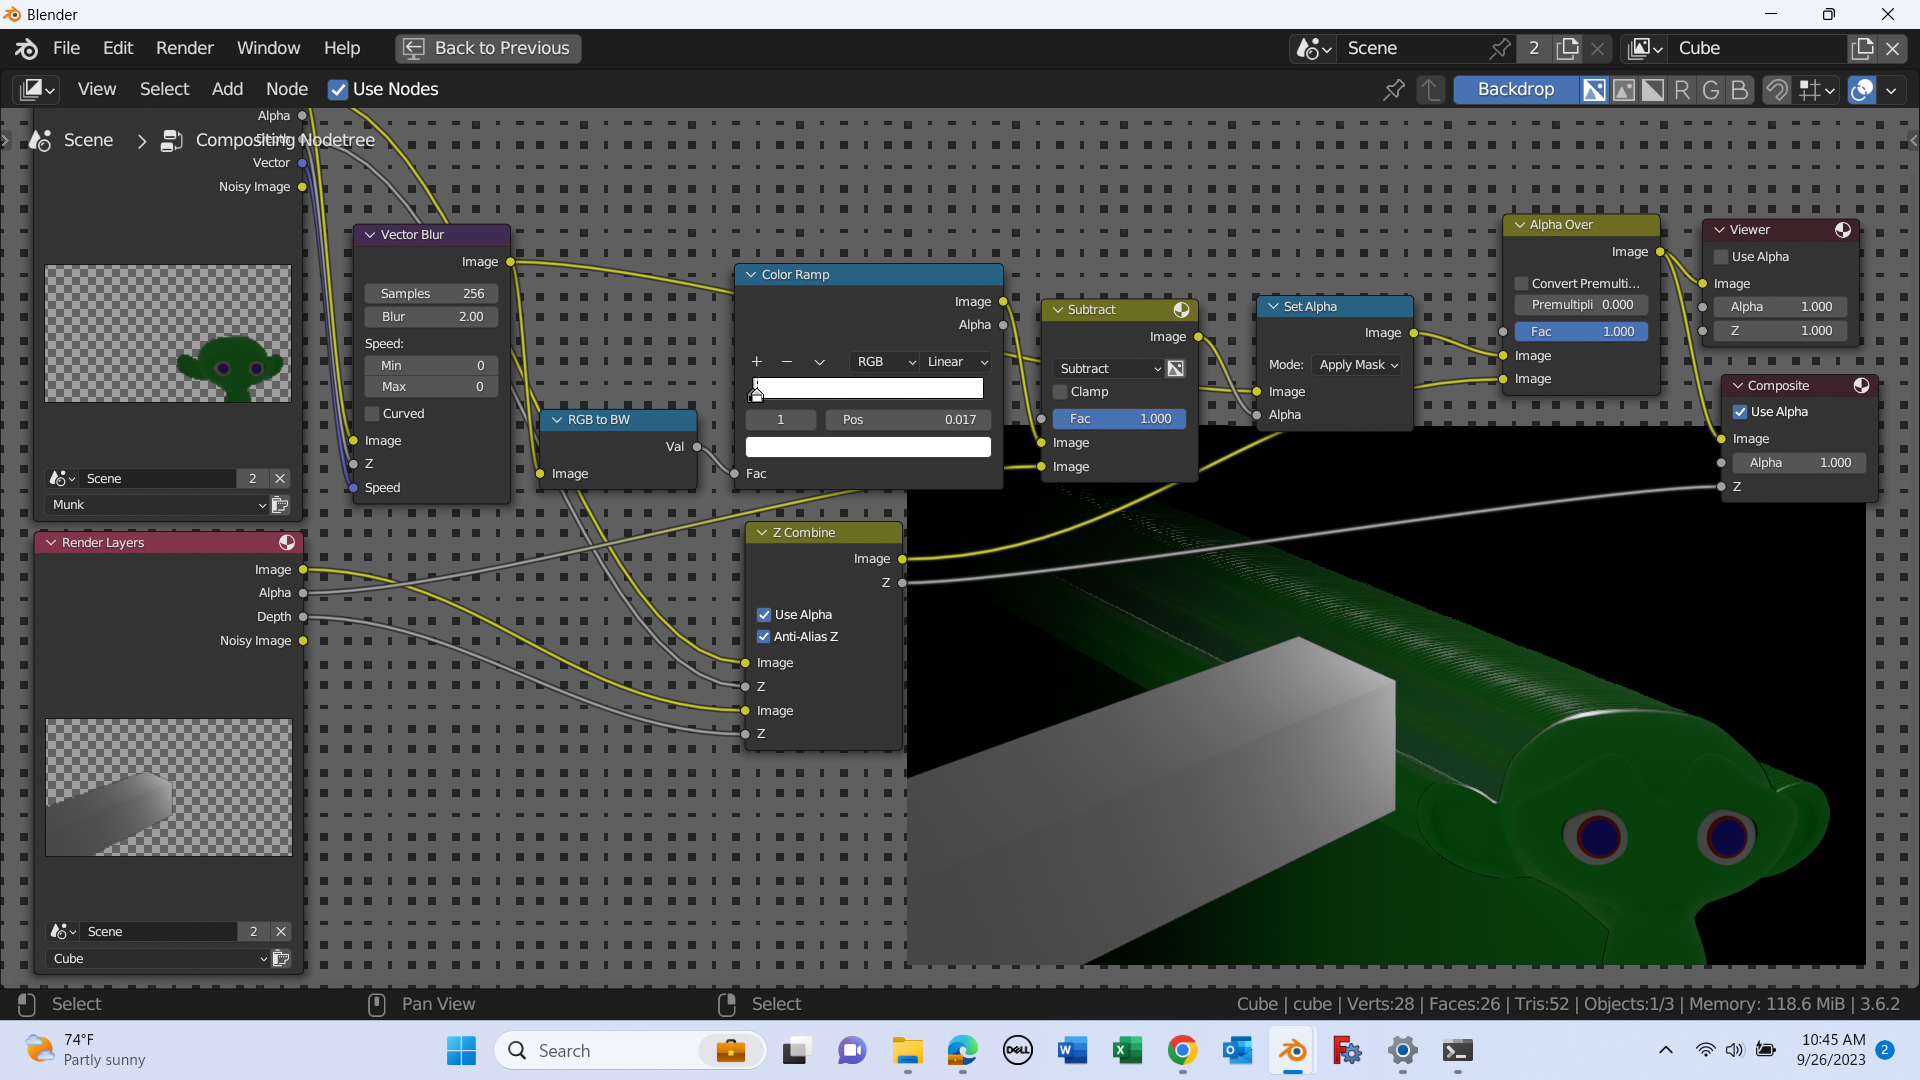
Task: Open the Add menu in node editor
Action: (x=227, y=89)
